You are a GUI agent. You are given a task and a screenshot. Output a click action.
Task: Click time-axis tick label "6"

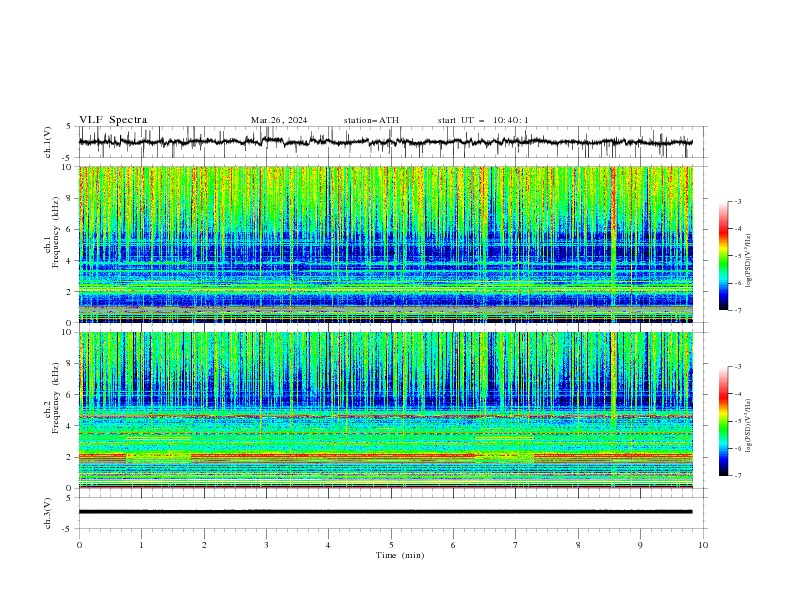click(x=453, y=545)
